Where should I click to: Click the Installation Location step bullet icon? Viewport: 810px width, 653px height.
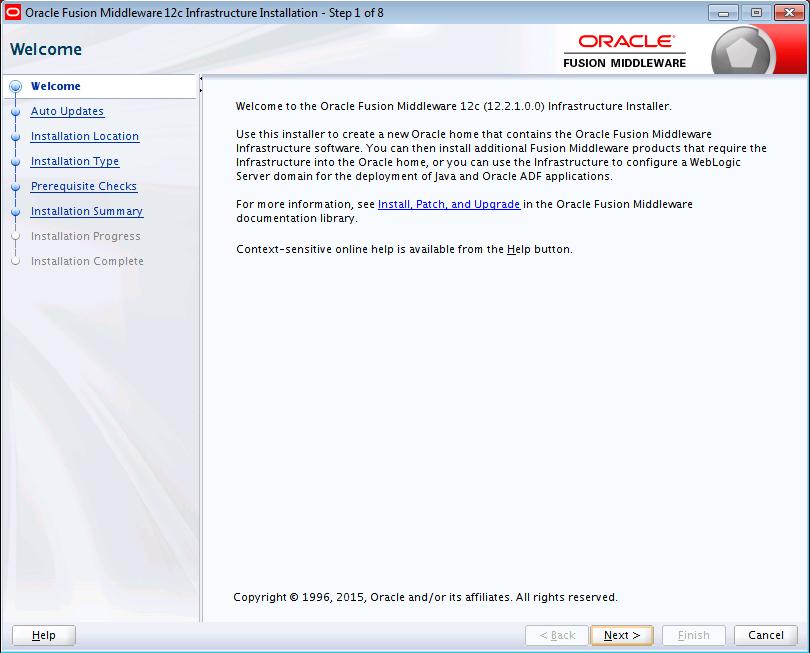point(15,136)
